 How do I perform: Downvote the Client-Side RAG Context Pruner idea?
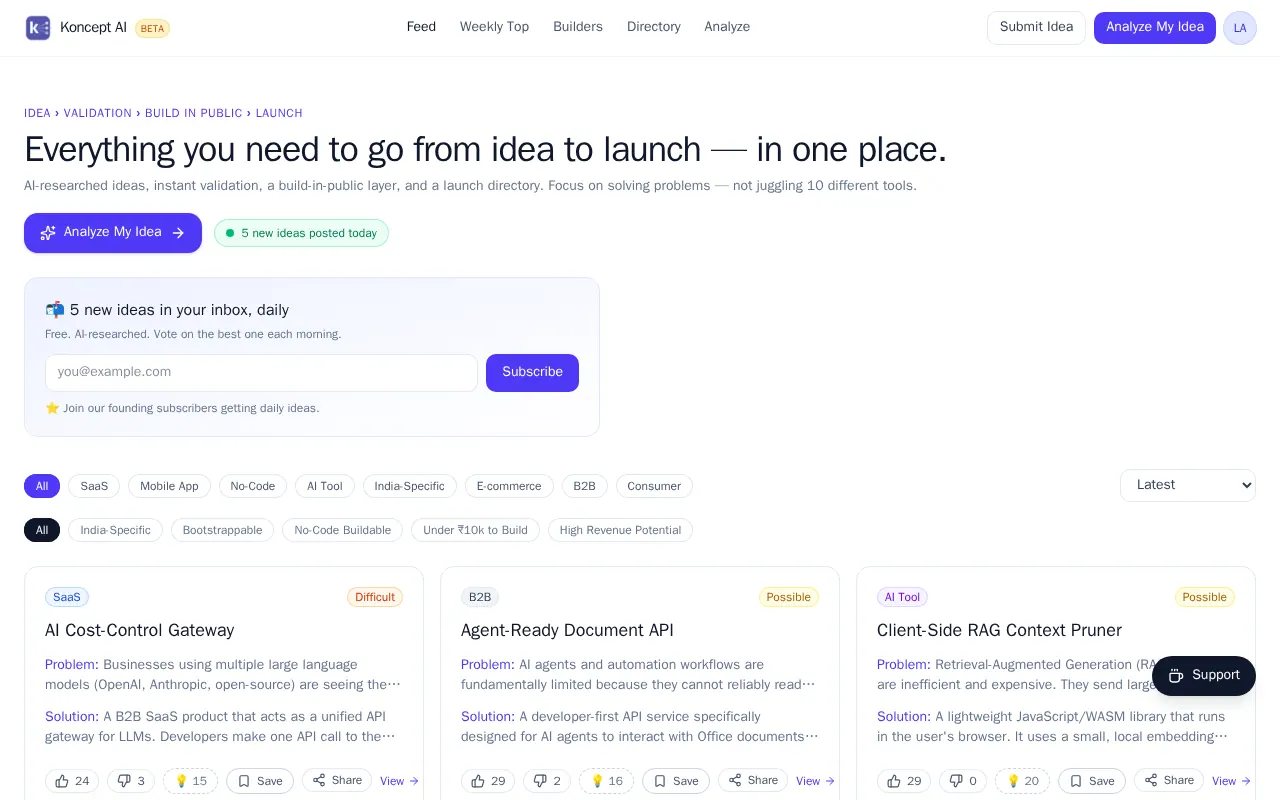[963, 781]
